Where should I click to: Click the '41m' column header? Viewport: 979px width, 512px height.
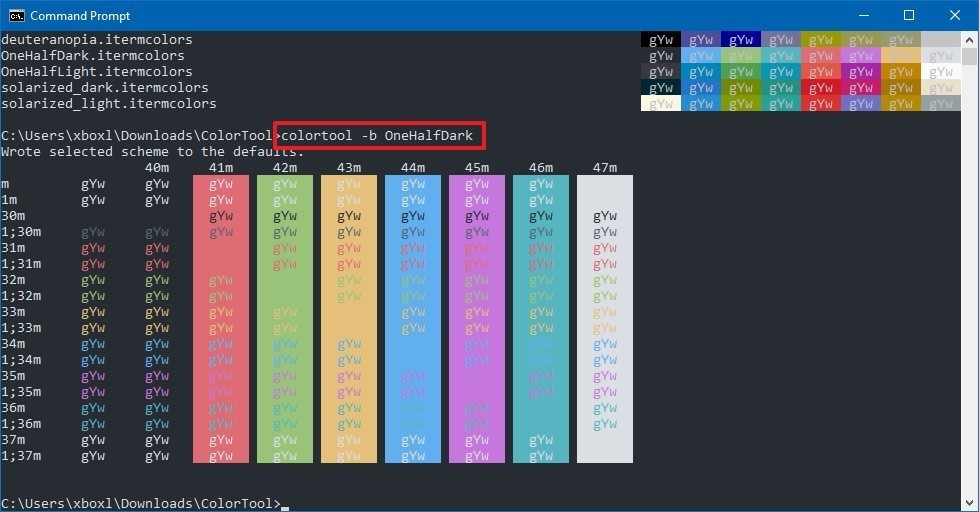[x=221, y=167]
